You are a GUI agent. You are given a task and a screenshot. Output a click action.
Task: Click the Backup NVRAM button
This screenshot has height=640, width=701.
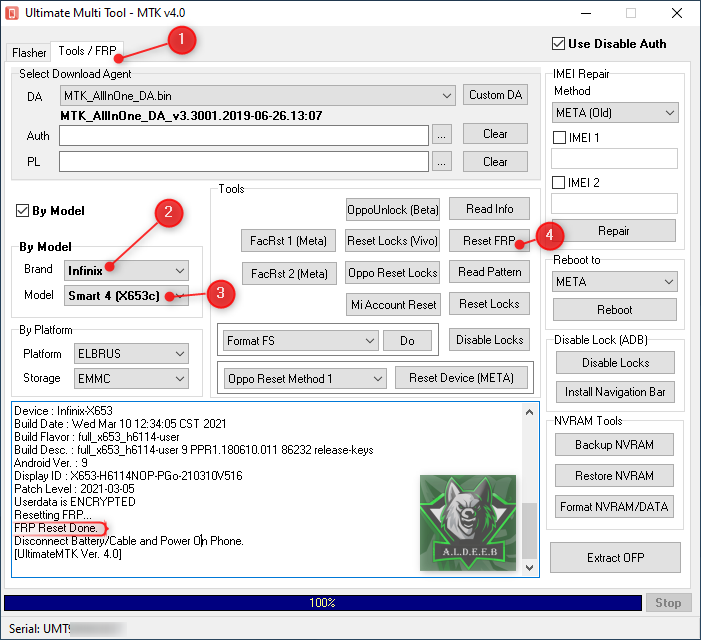[x=614, y=445]
